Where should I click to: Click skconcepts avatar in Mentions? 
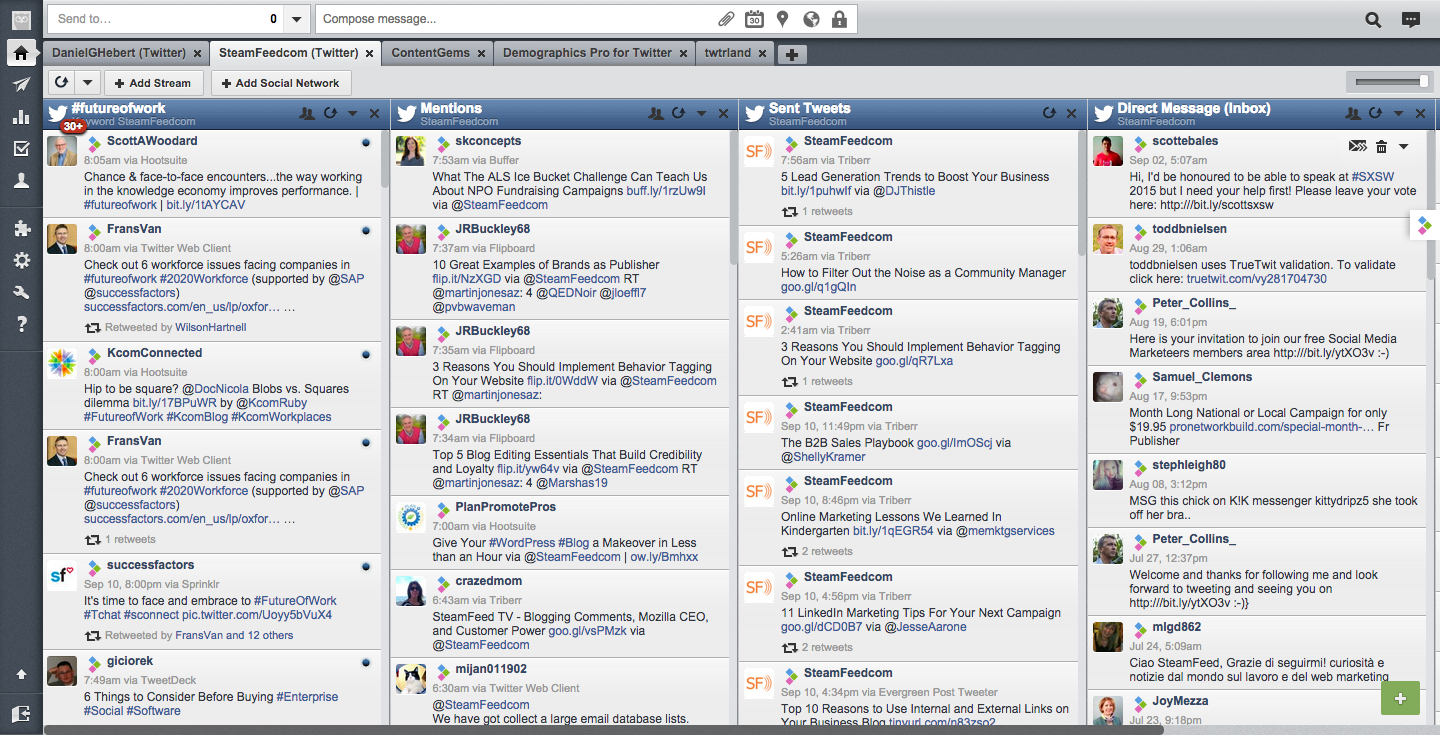click(411, 151)
